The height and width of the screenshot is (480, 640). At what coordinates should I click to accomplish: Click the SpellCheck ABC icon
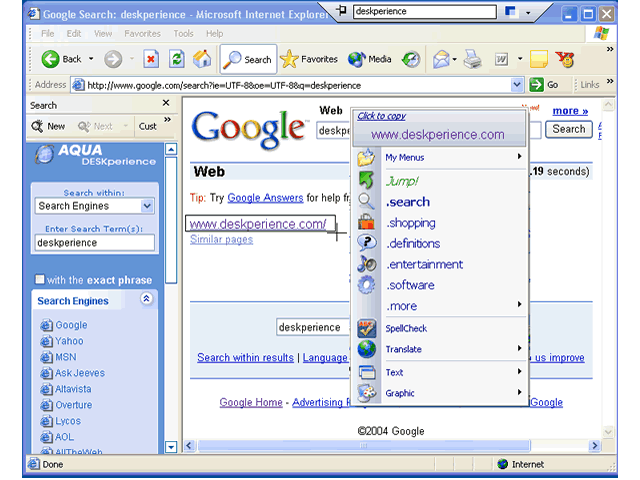pyautogui.click(x=366, y=328)
